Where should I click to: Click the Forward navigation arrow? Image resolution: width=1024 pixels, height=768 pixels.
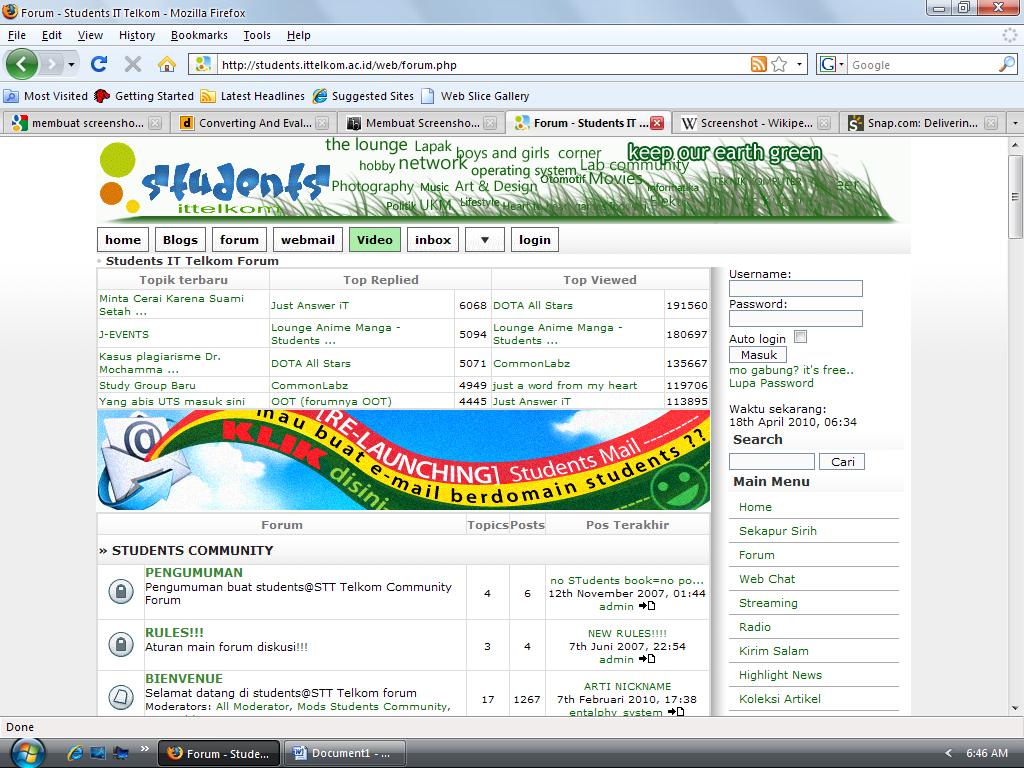[x=52, y=64]
